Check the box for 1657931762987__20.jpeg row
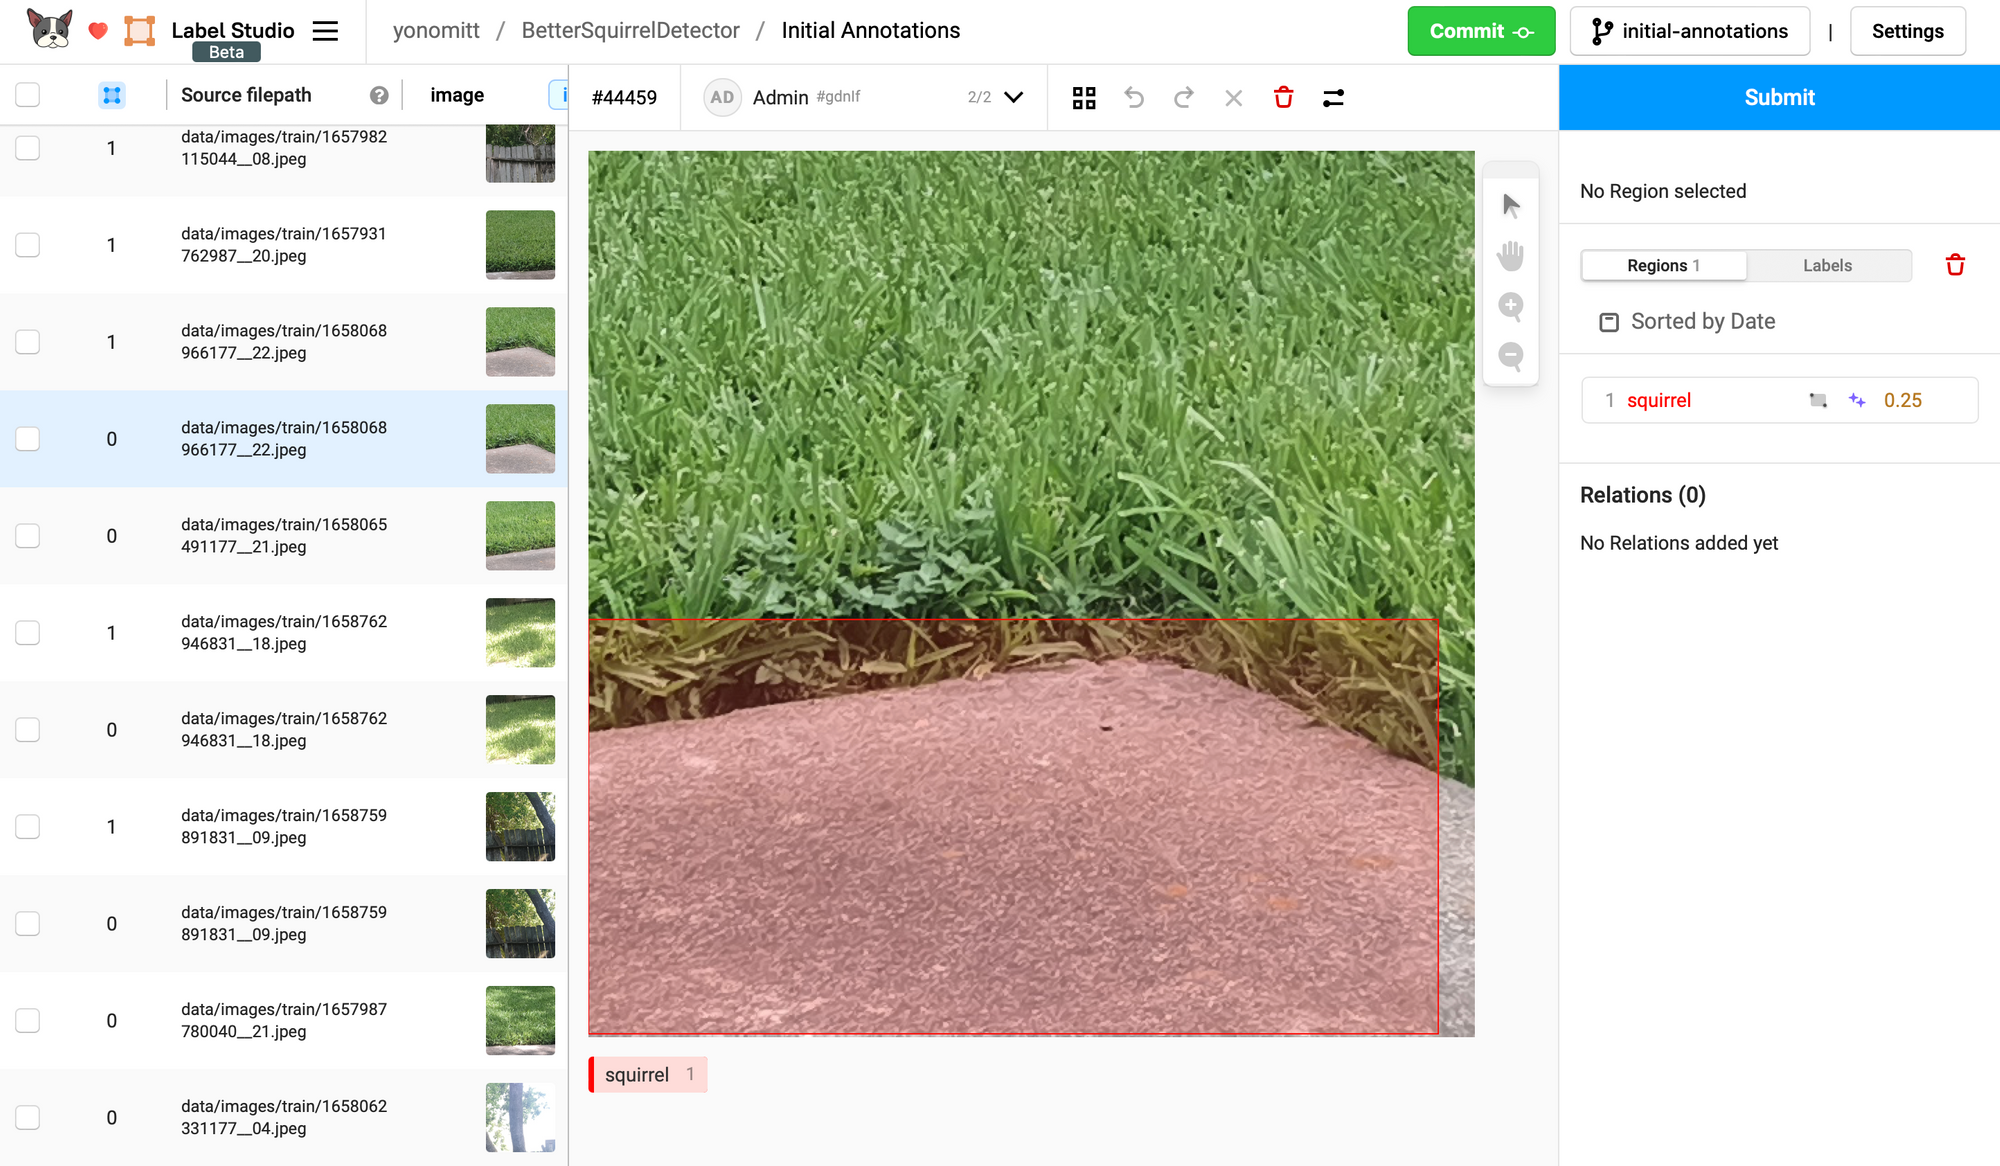The image size is (2000, 1166). coord(28,245)
